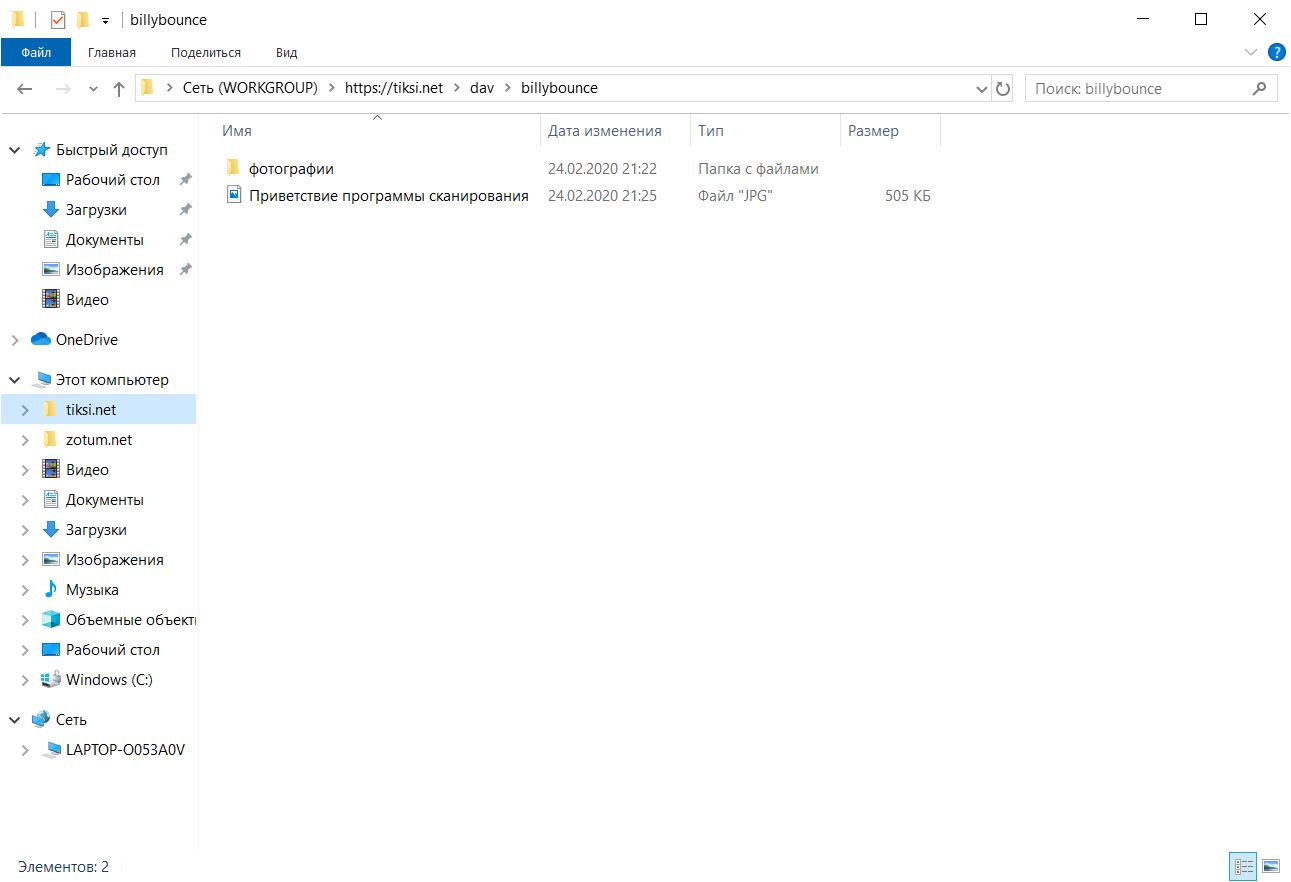Click the dav breadcrumb in address bar
This screenshot has width=1291, height=882.
[482, 88]
